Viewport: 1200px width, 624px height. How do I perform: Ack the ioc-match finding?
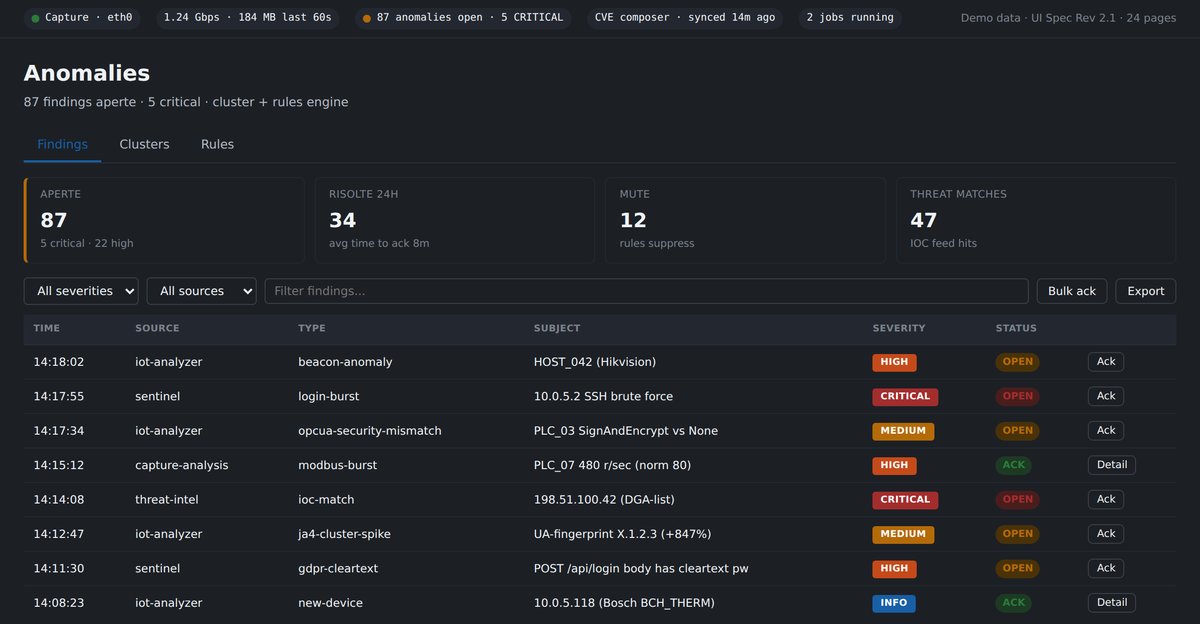coord(1106,499)
